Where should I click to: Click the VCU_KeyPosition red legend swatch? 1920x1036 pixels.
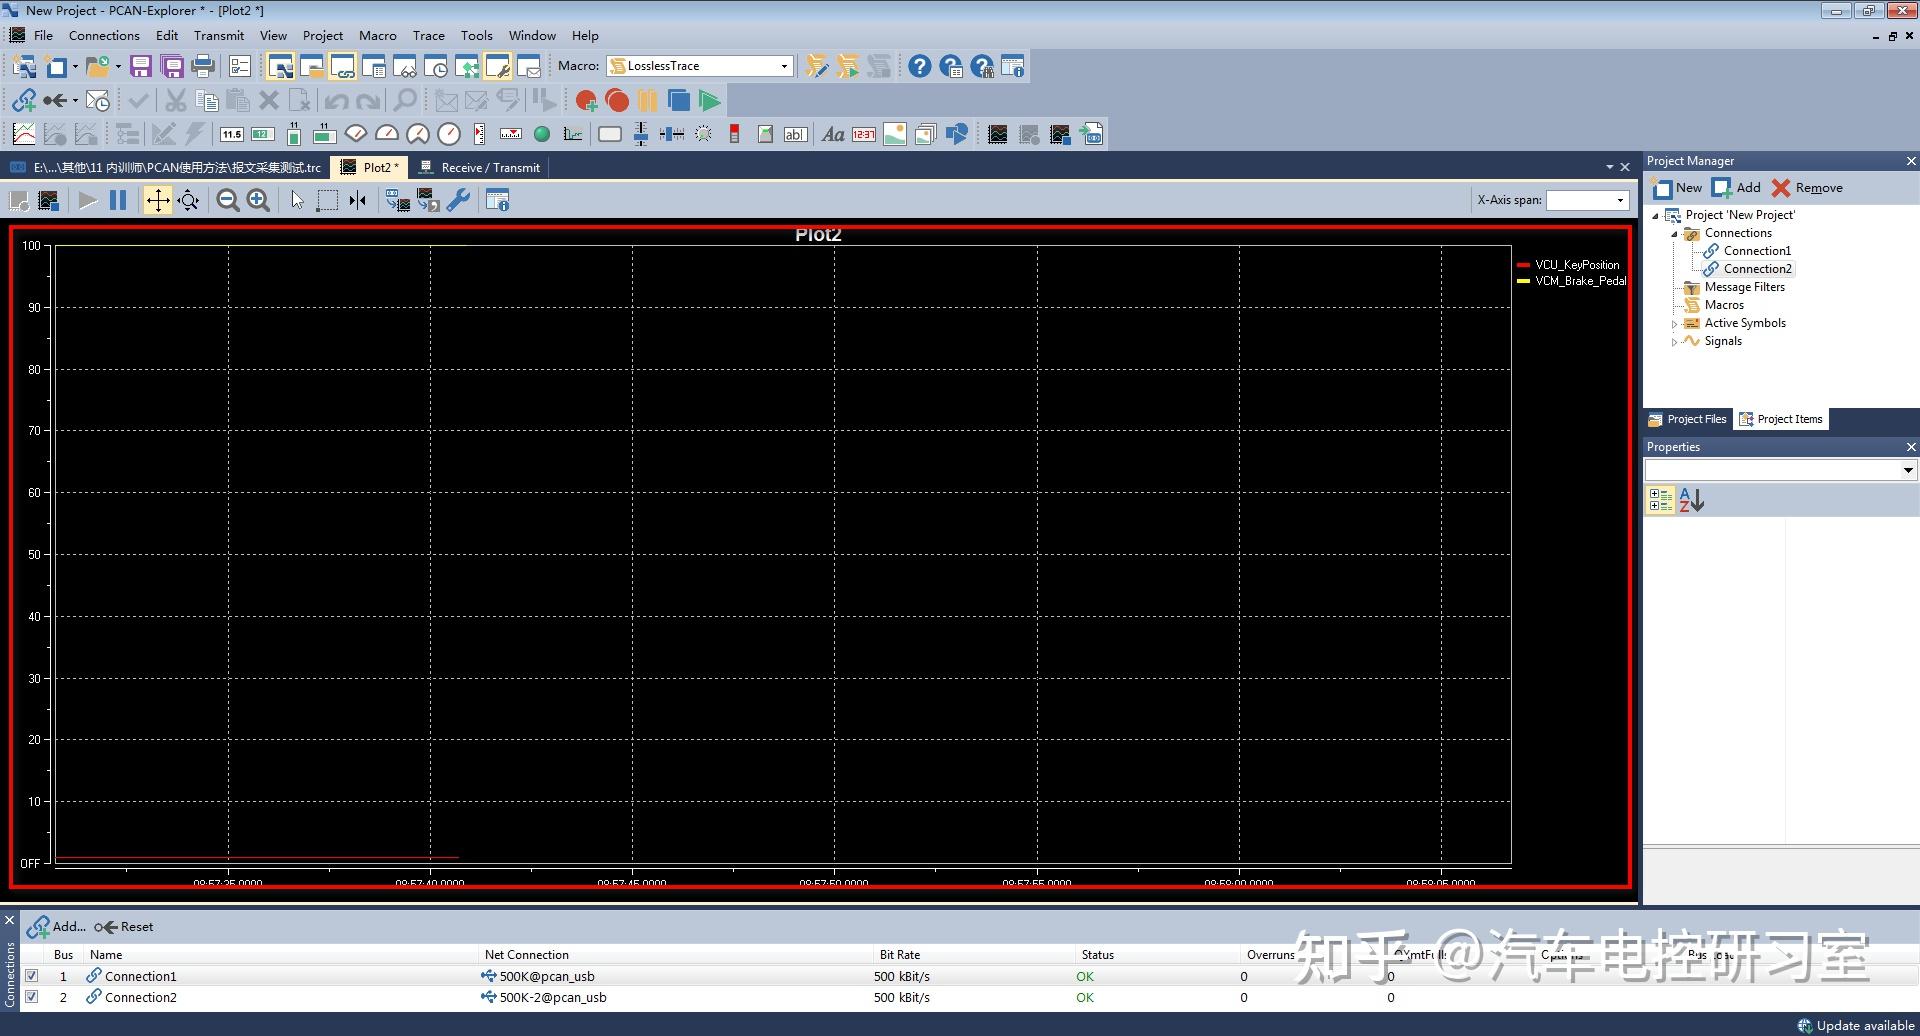[x=1523, y=265]
